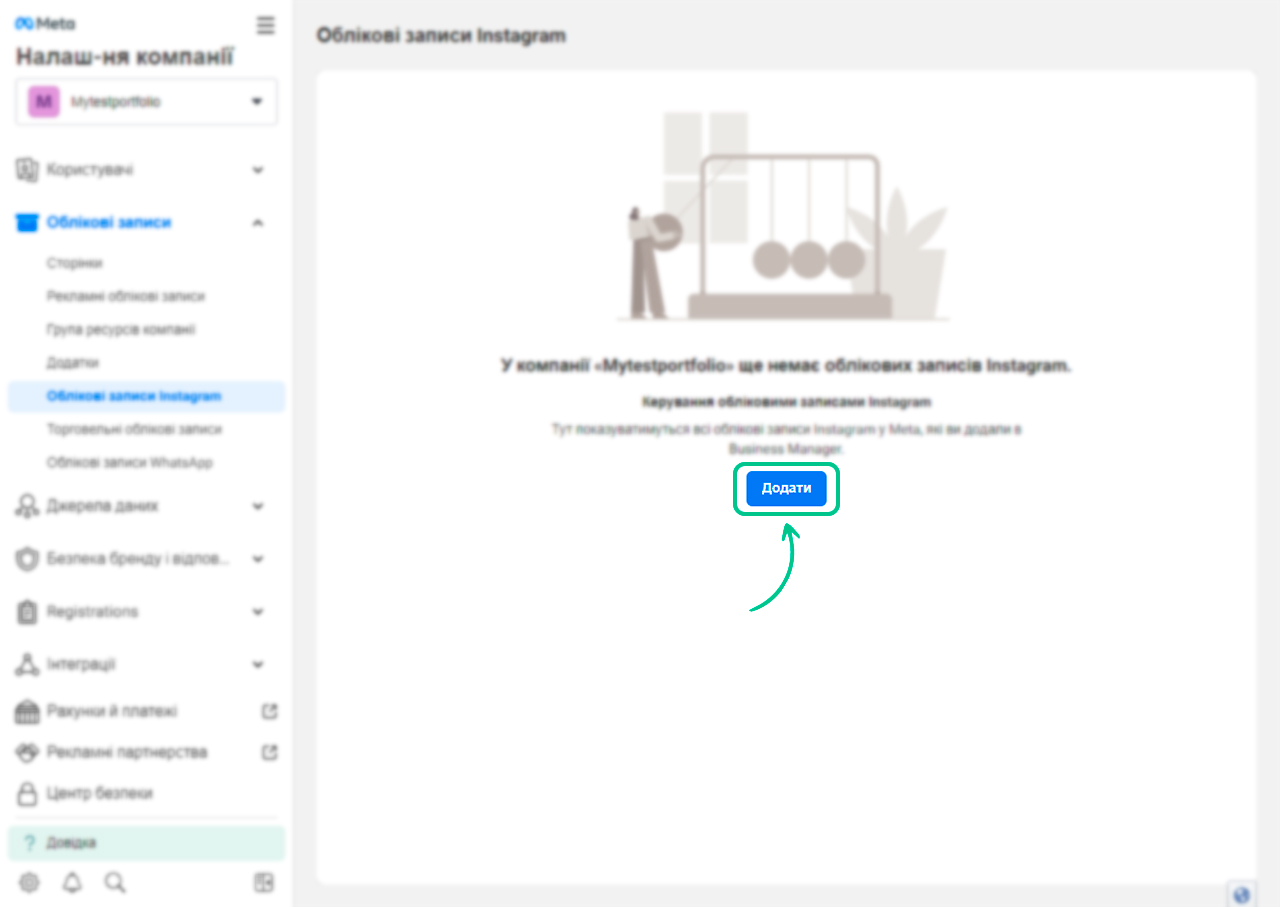Open Рахунки й платежі link

(112, 711)
